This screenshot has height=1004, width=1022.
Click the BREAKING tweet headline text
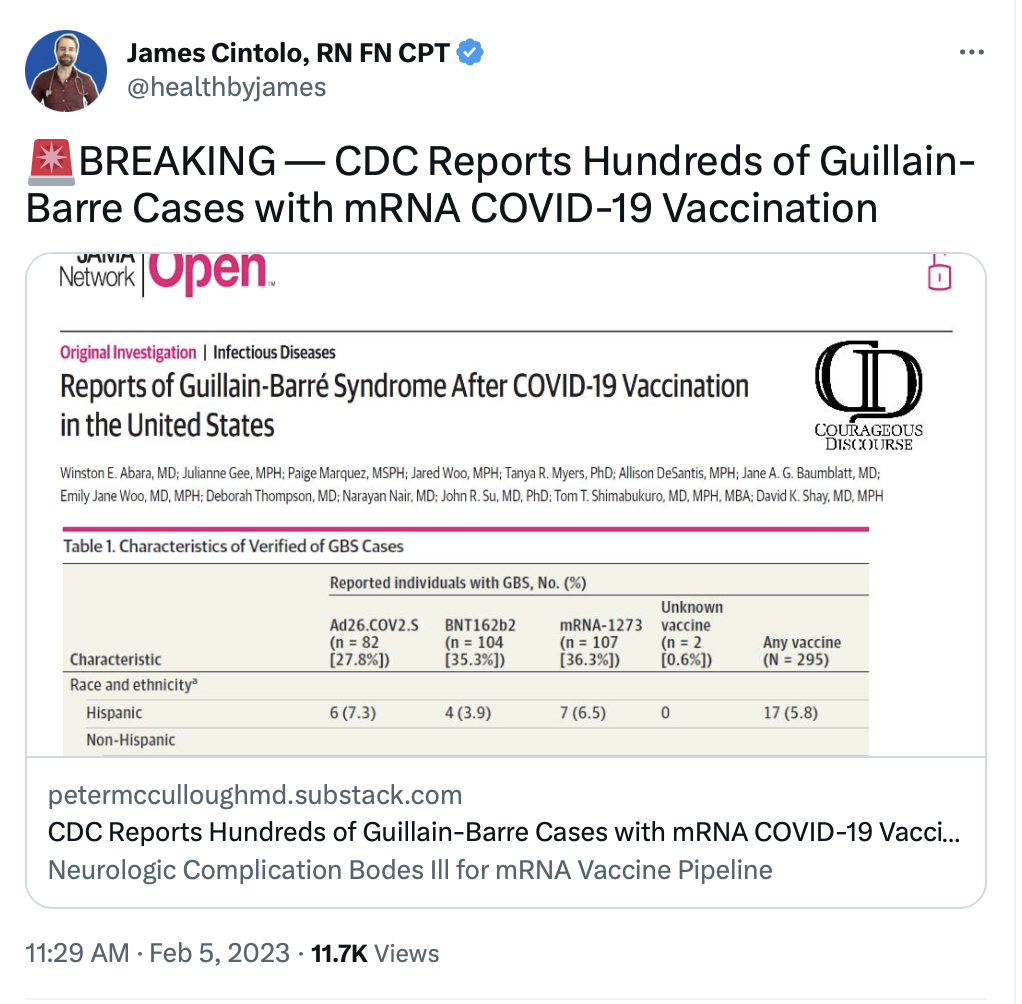(x=500, y=183)
